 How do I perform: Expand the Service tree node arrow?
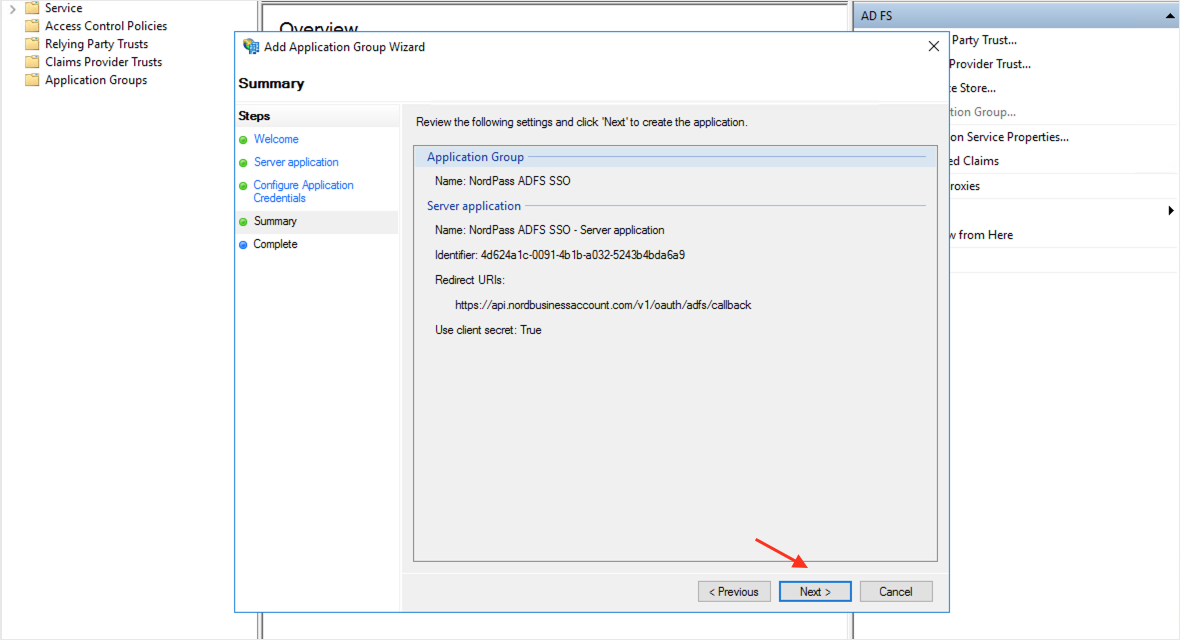[x=12, y=8]
